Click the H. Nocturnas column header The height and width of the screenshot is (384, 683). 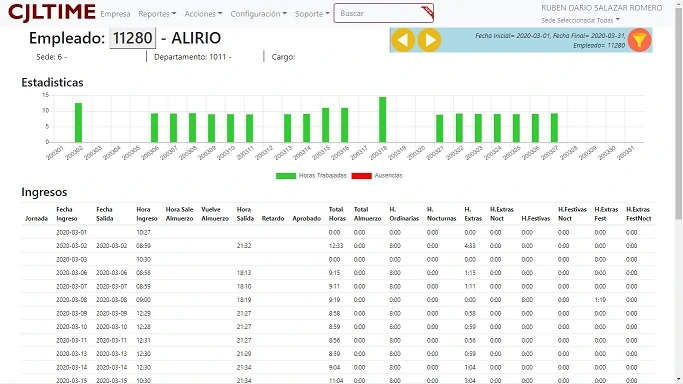coord(442,214)
